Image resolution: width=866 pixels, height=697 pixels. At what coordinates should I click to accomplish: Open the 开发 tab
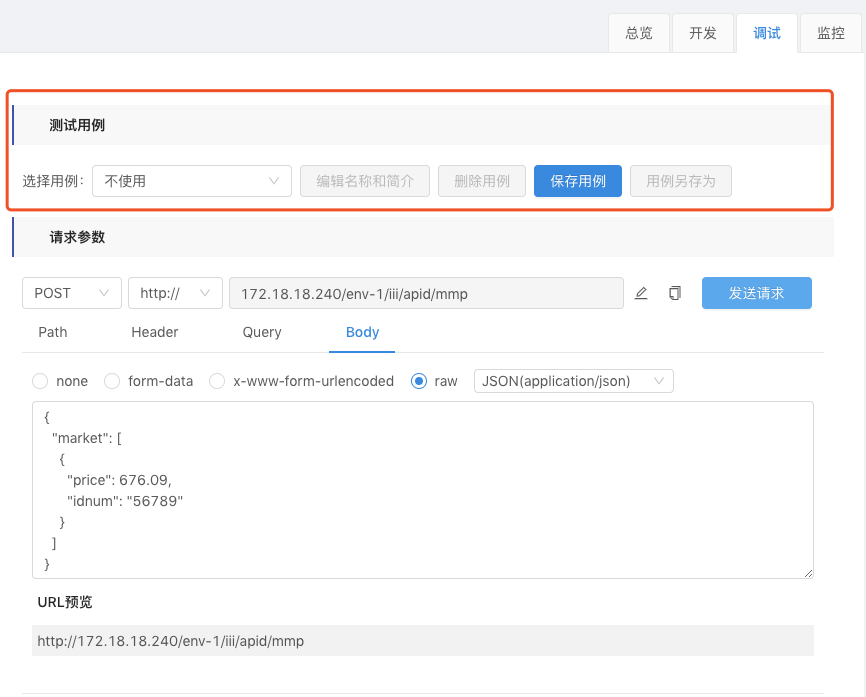click(703, 33)
